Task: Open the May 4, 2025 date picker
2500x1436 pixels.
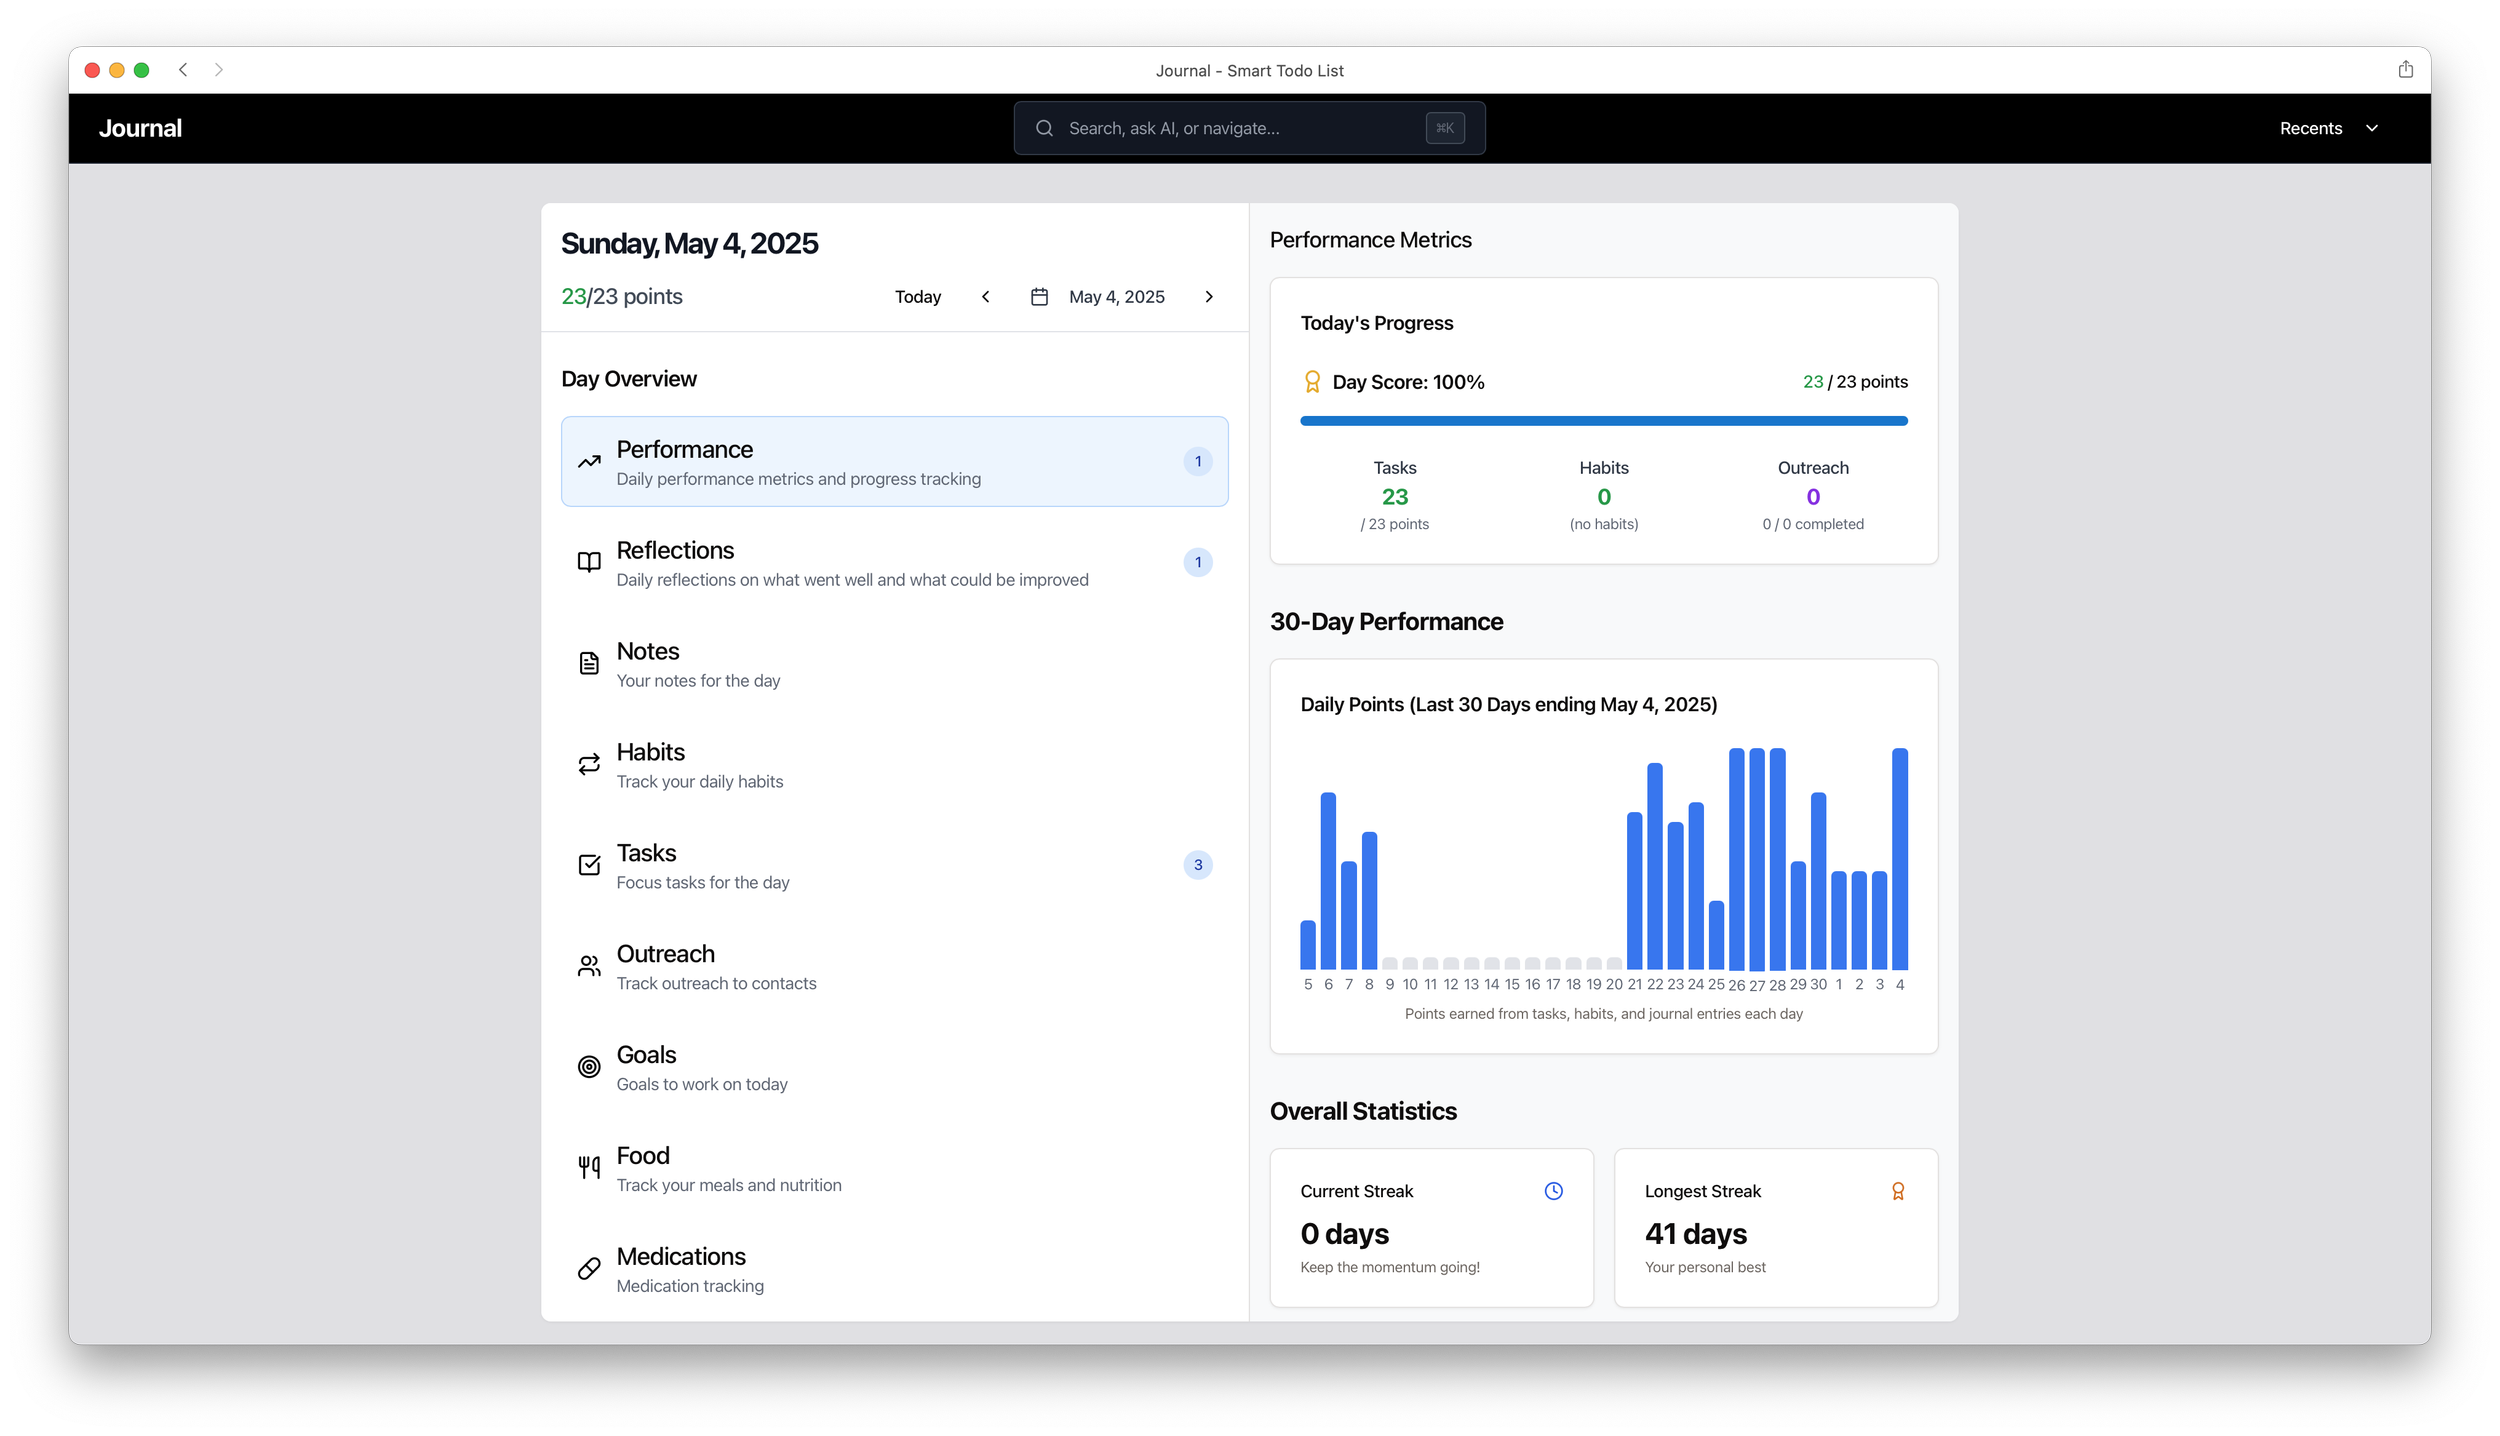Action: tap(1098, 297)
